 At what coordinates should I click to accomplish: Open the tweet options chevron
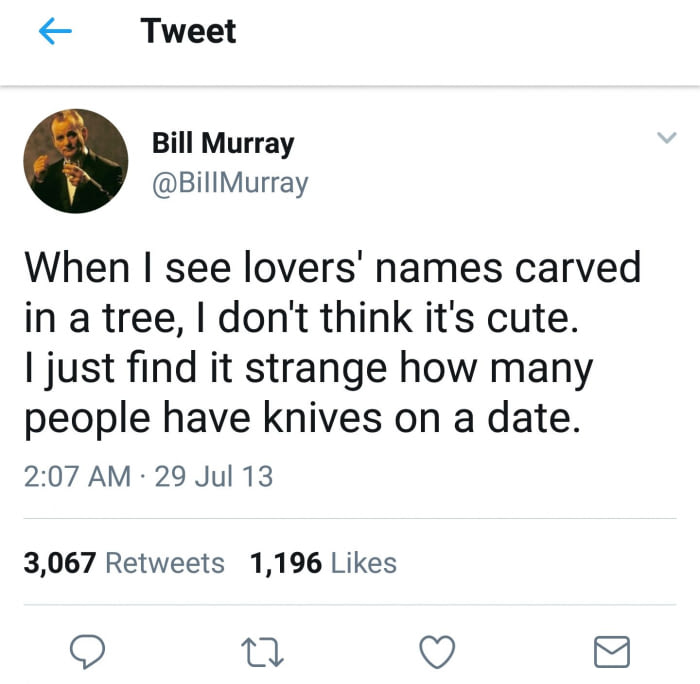click(667, 137)
